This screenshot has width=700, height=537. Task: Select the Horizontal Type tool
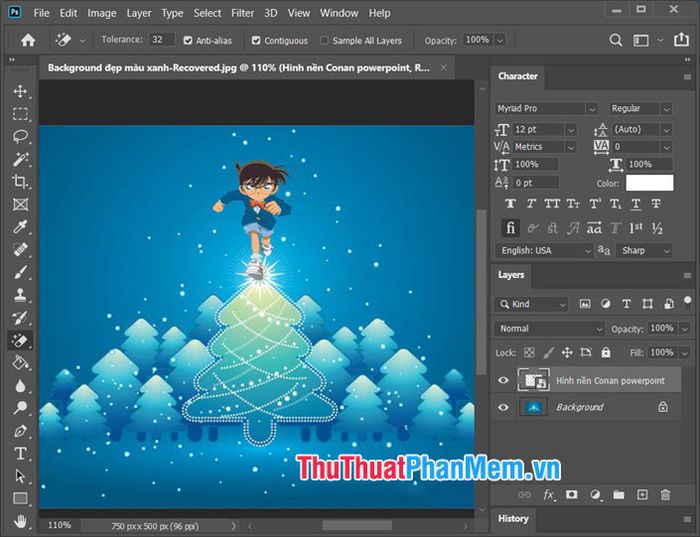tap(20, 454)
